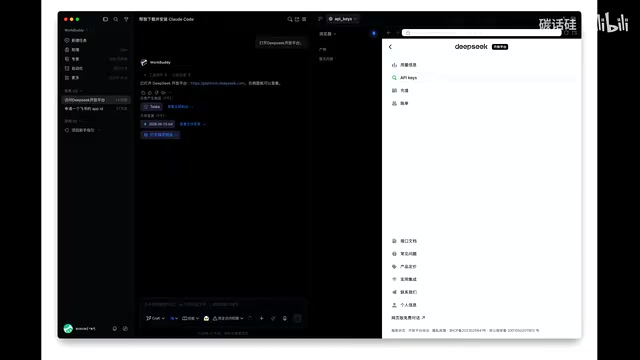Click the sidebar panel toggle icon in WorkBuddy
The width and height of the screenshot is (640, 360).
tap(105, 19)
